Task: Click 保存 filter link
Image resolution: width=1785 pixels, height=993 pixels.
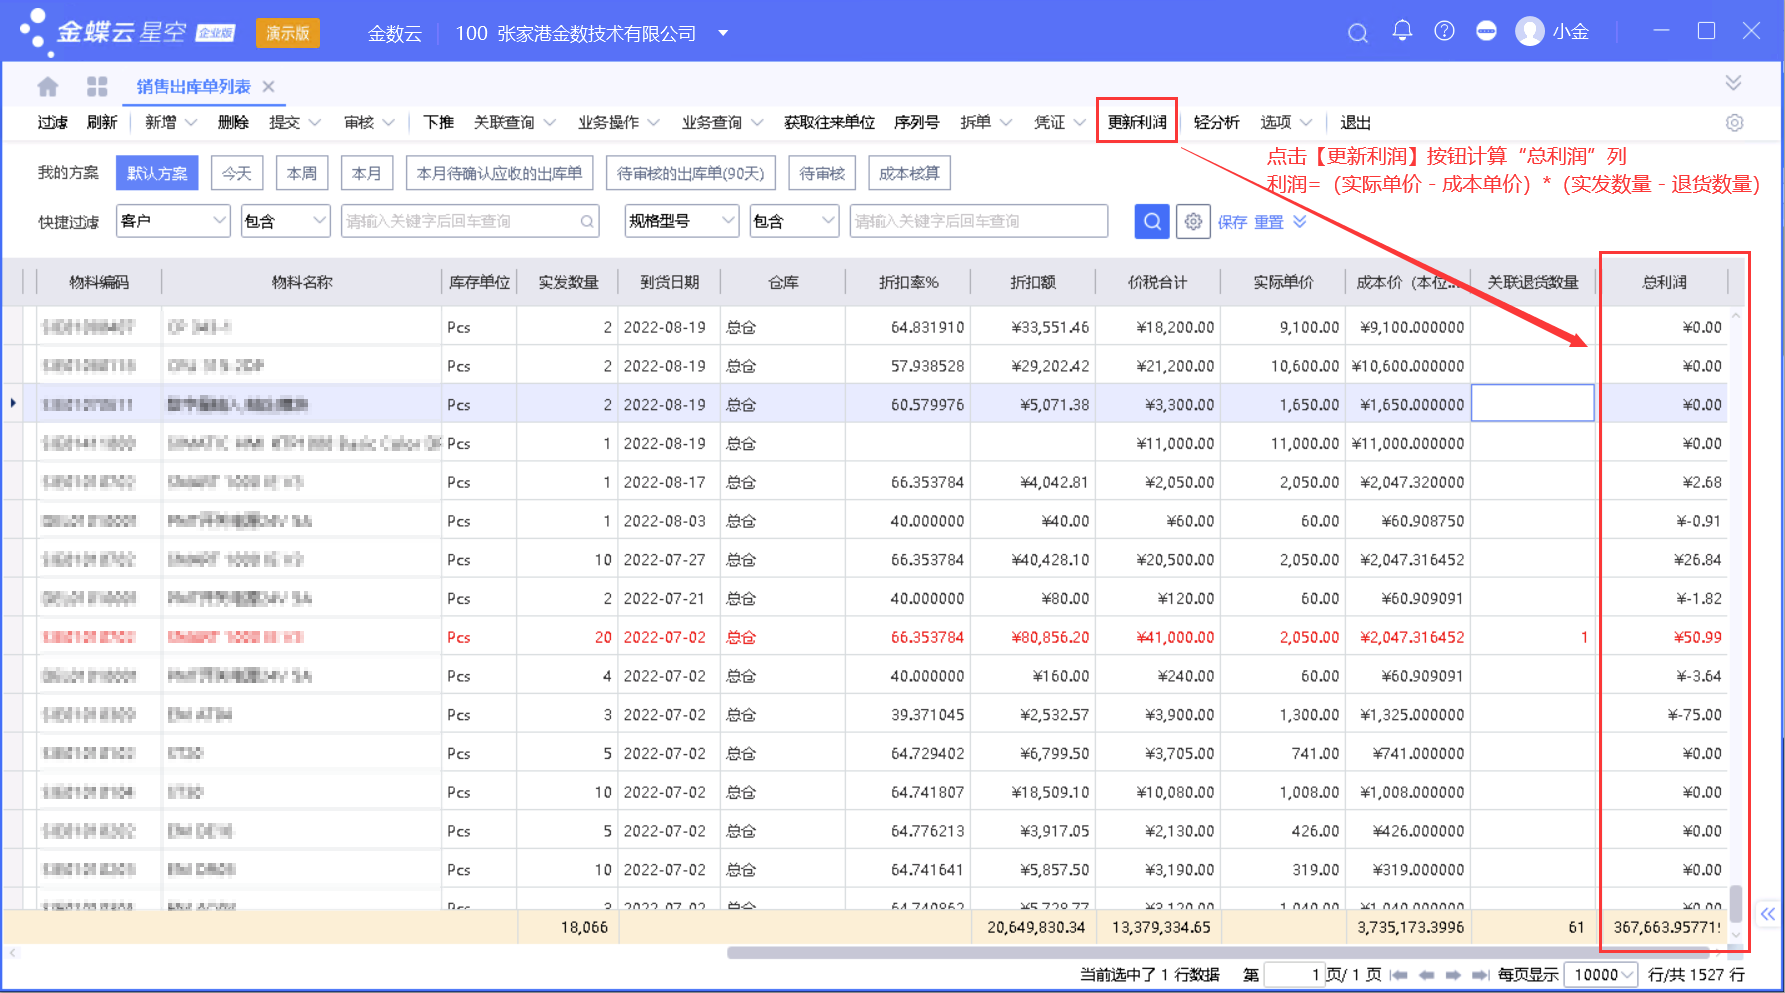Action: 1232,222
